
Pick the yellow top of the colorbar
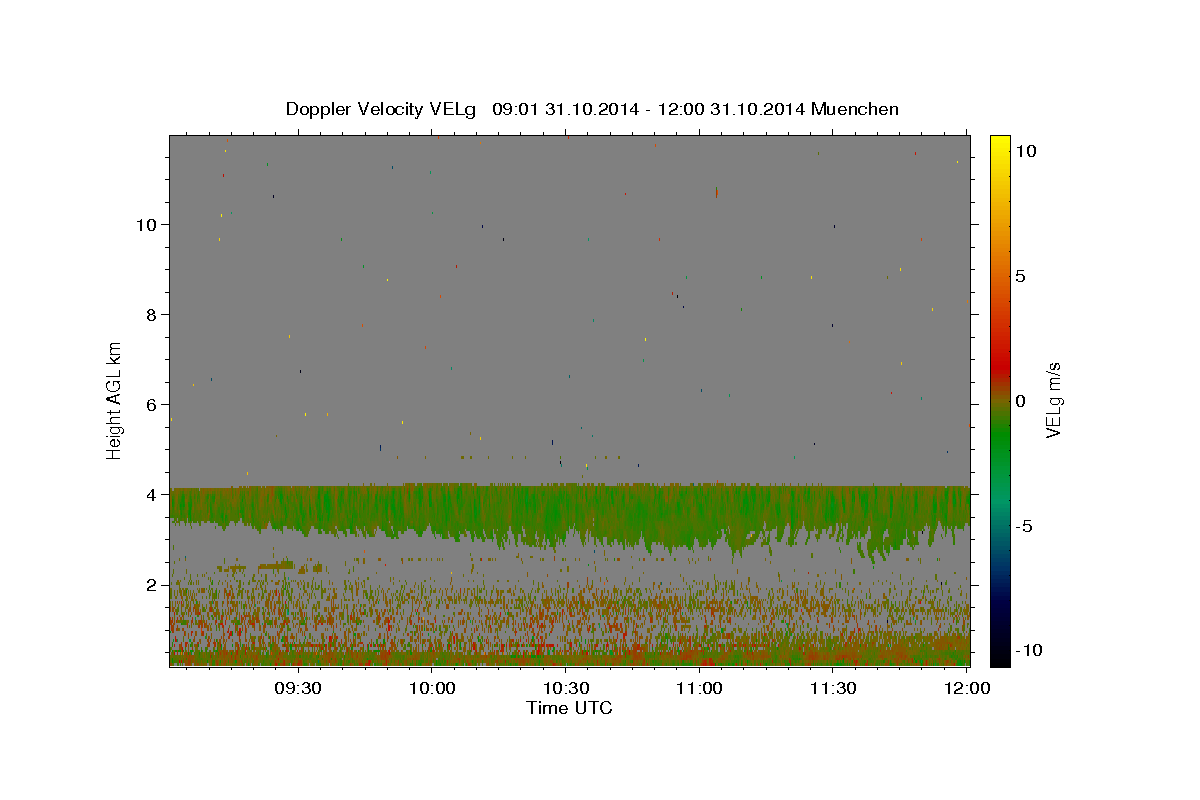click(x=999, y=145)
